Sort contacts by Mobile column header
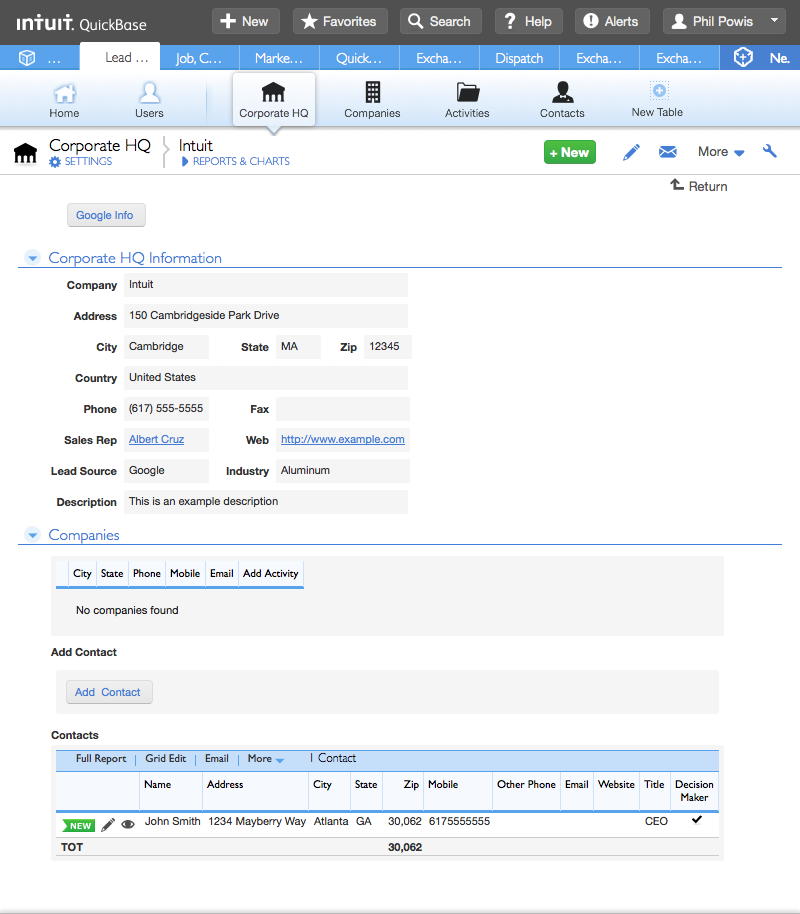Screen dimensions: 800x914 (x=443, y=785)
